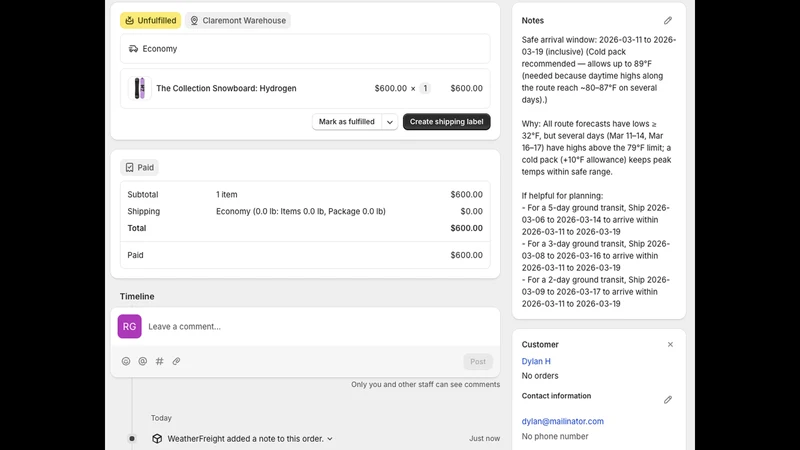The image size is (800, 450).
Task: Click the shipping $0.00 amount
Action: tap(471, 211)
